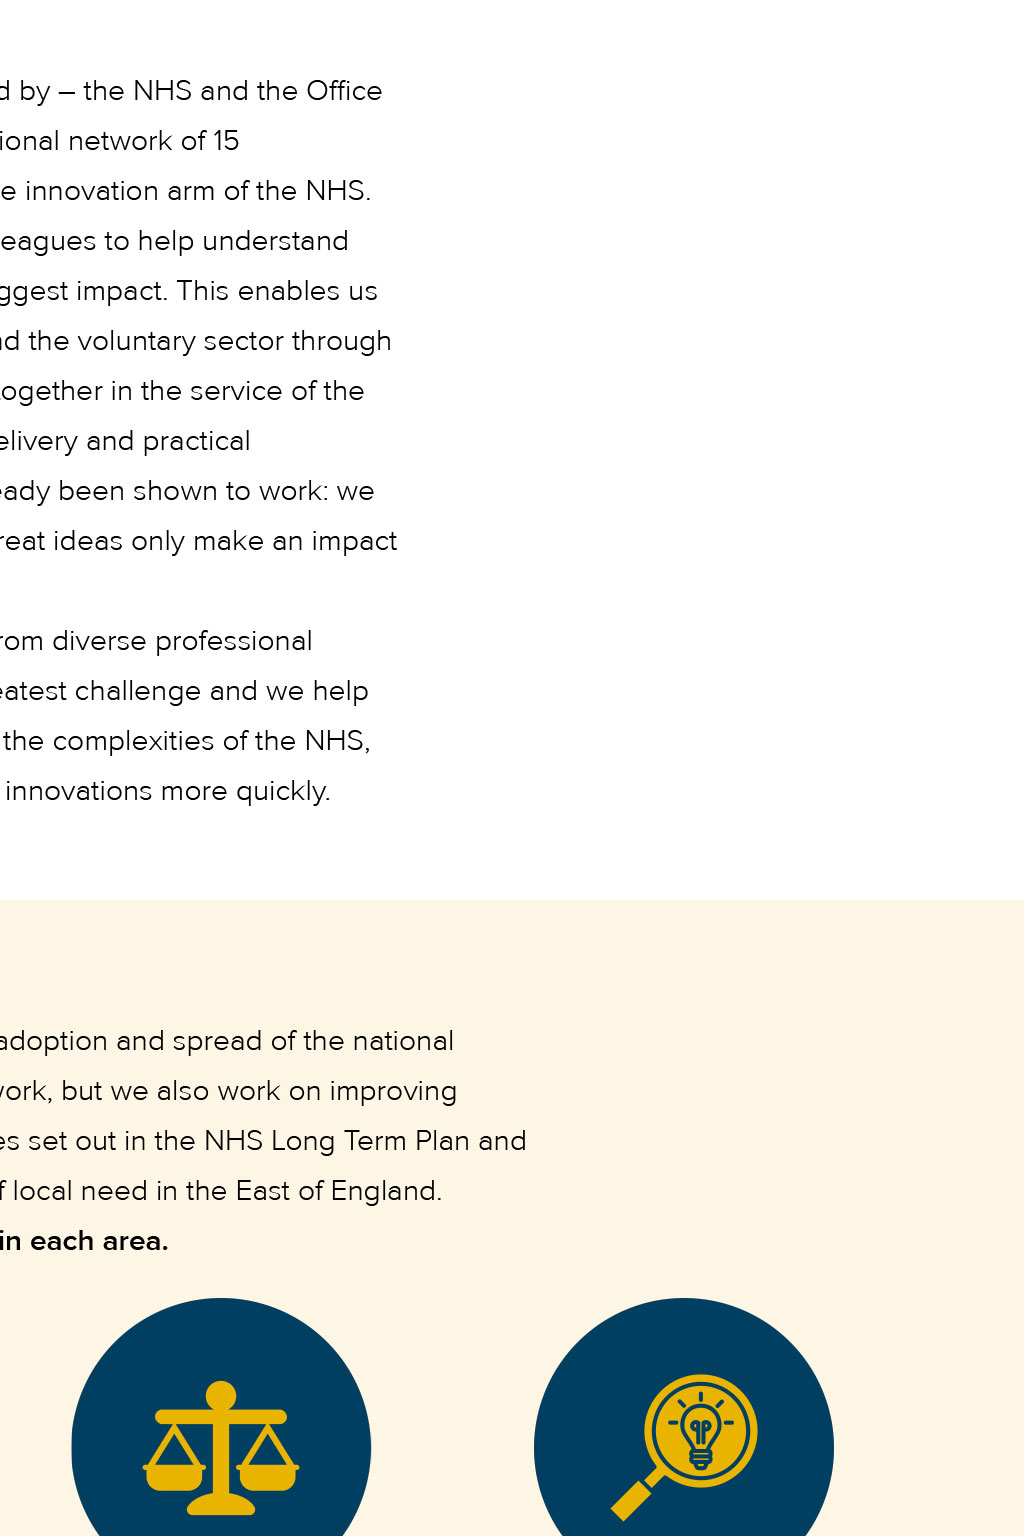Click the line 'from diverse professional'
Image resolution: width=1024 pixels, height=1536 pixels.
click(x=156, y=641)
